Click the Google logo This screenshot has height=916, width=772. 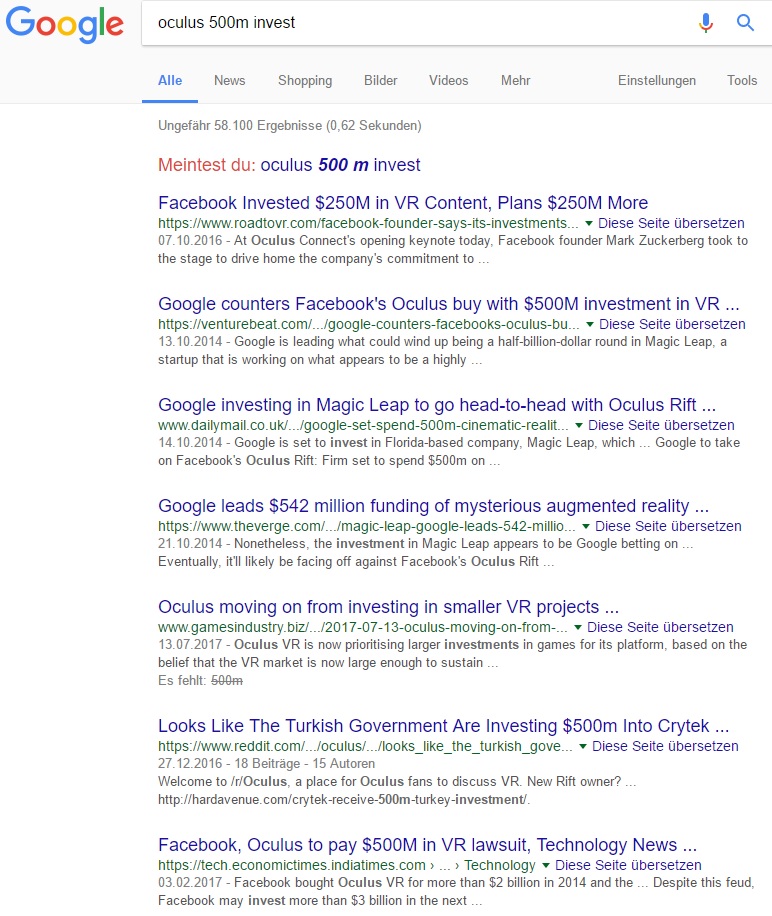coord(65,24)
